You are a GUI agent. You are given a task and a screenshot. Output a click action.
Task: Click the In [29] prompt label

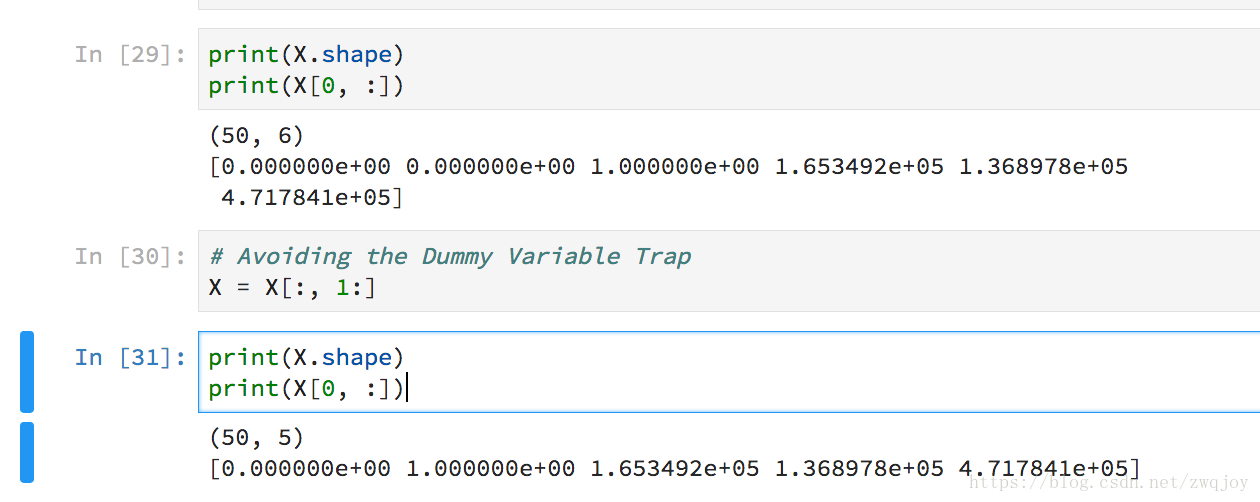pos(130,54)
